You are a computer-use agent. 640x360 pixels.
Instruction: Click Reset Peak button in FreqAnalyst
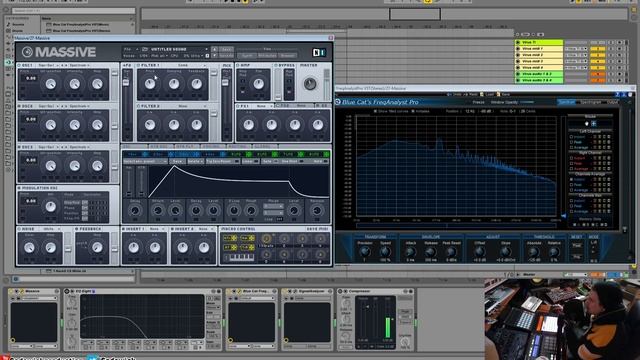[x=577, y=246]
